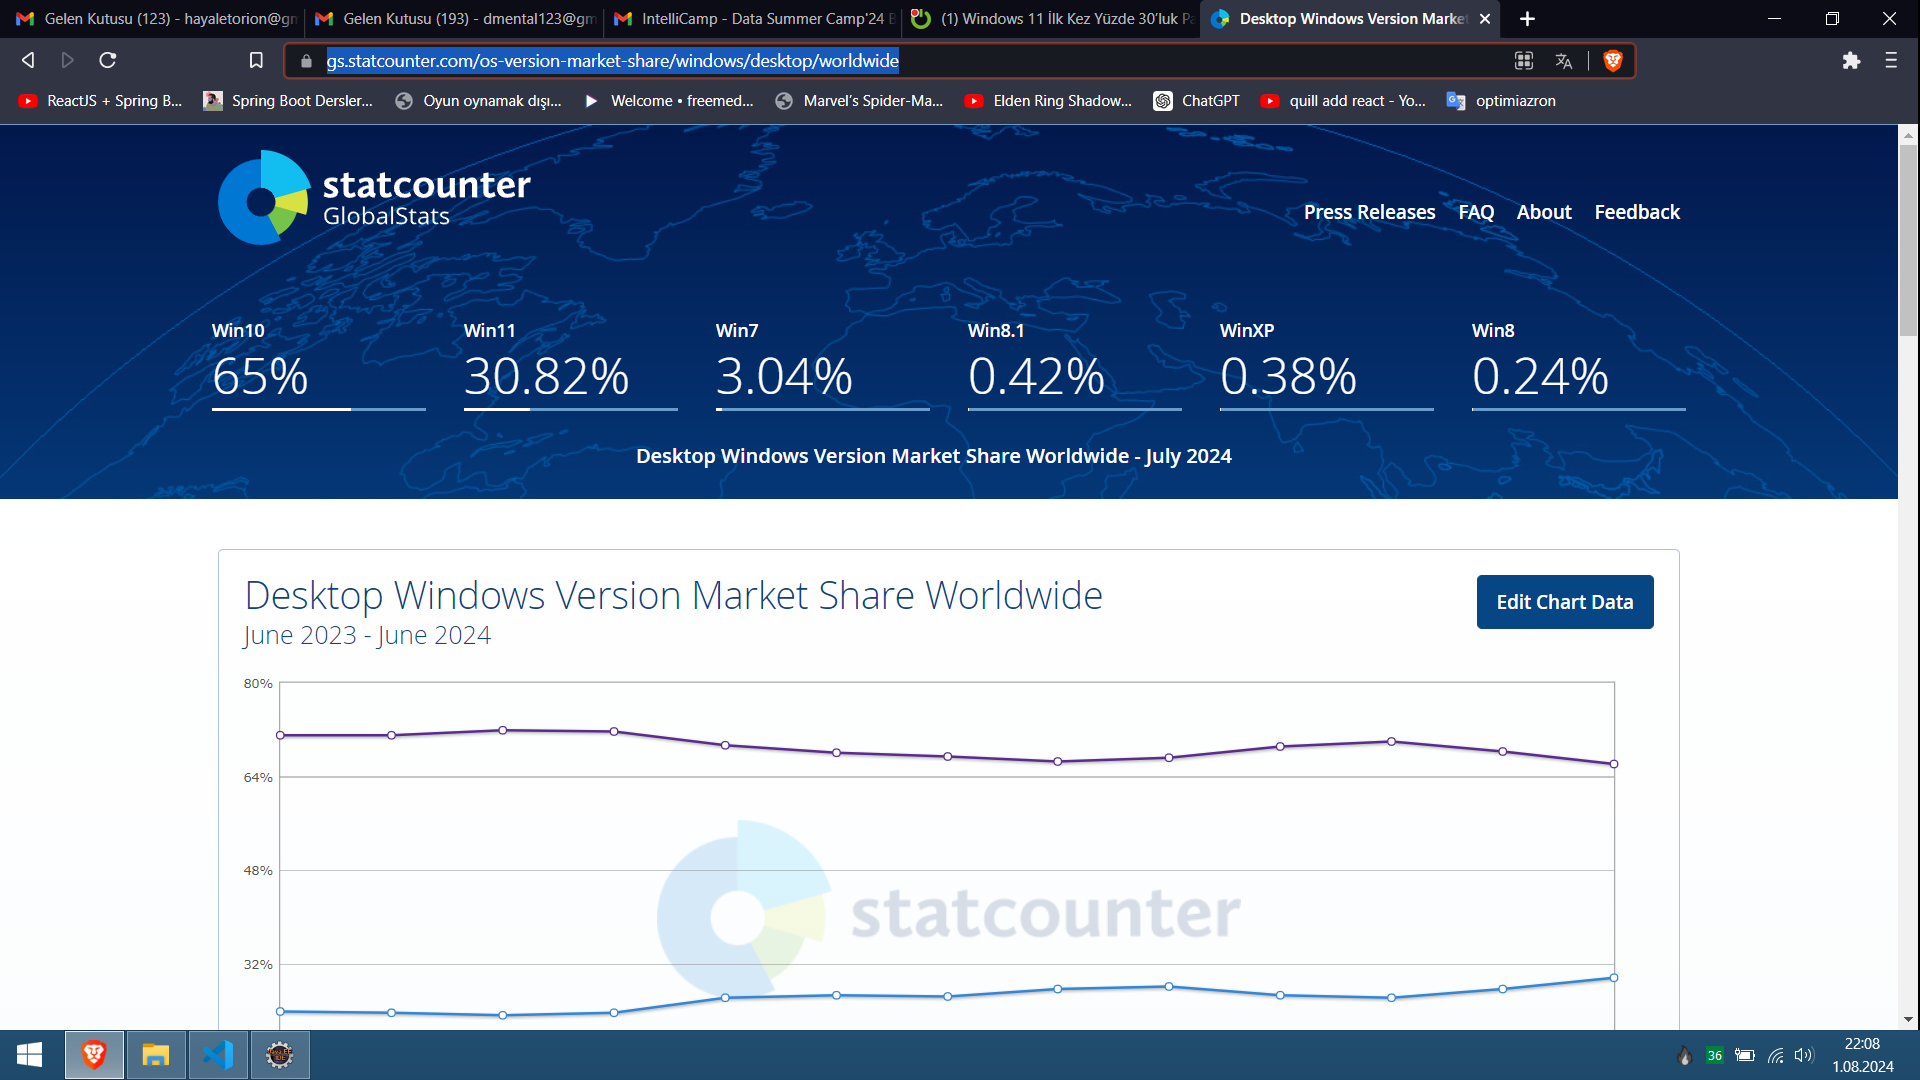Open the Brave hamburger menu
This screenshot has height=1080, width=1920.
click(1891, 61)
